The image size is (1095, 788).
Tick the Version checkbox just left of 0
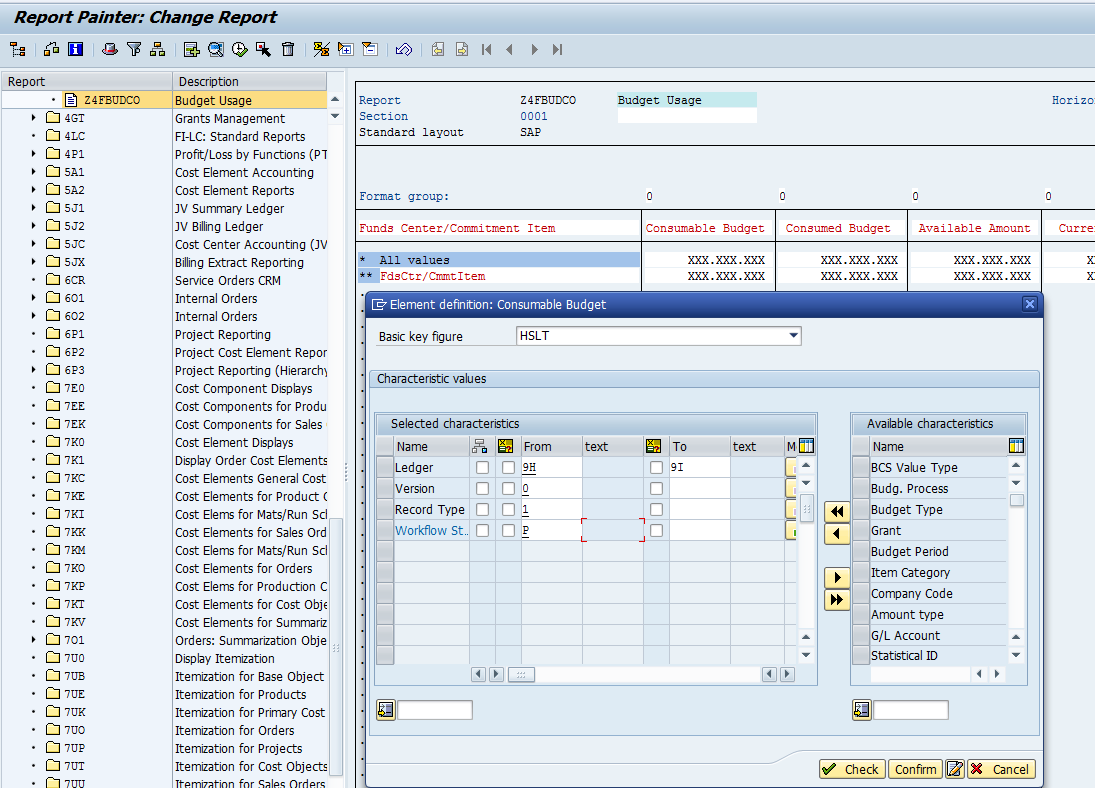508,489
